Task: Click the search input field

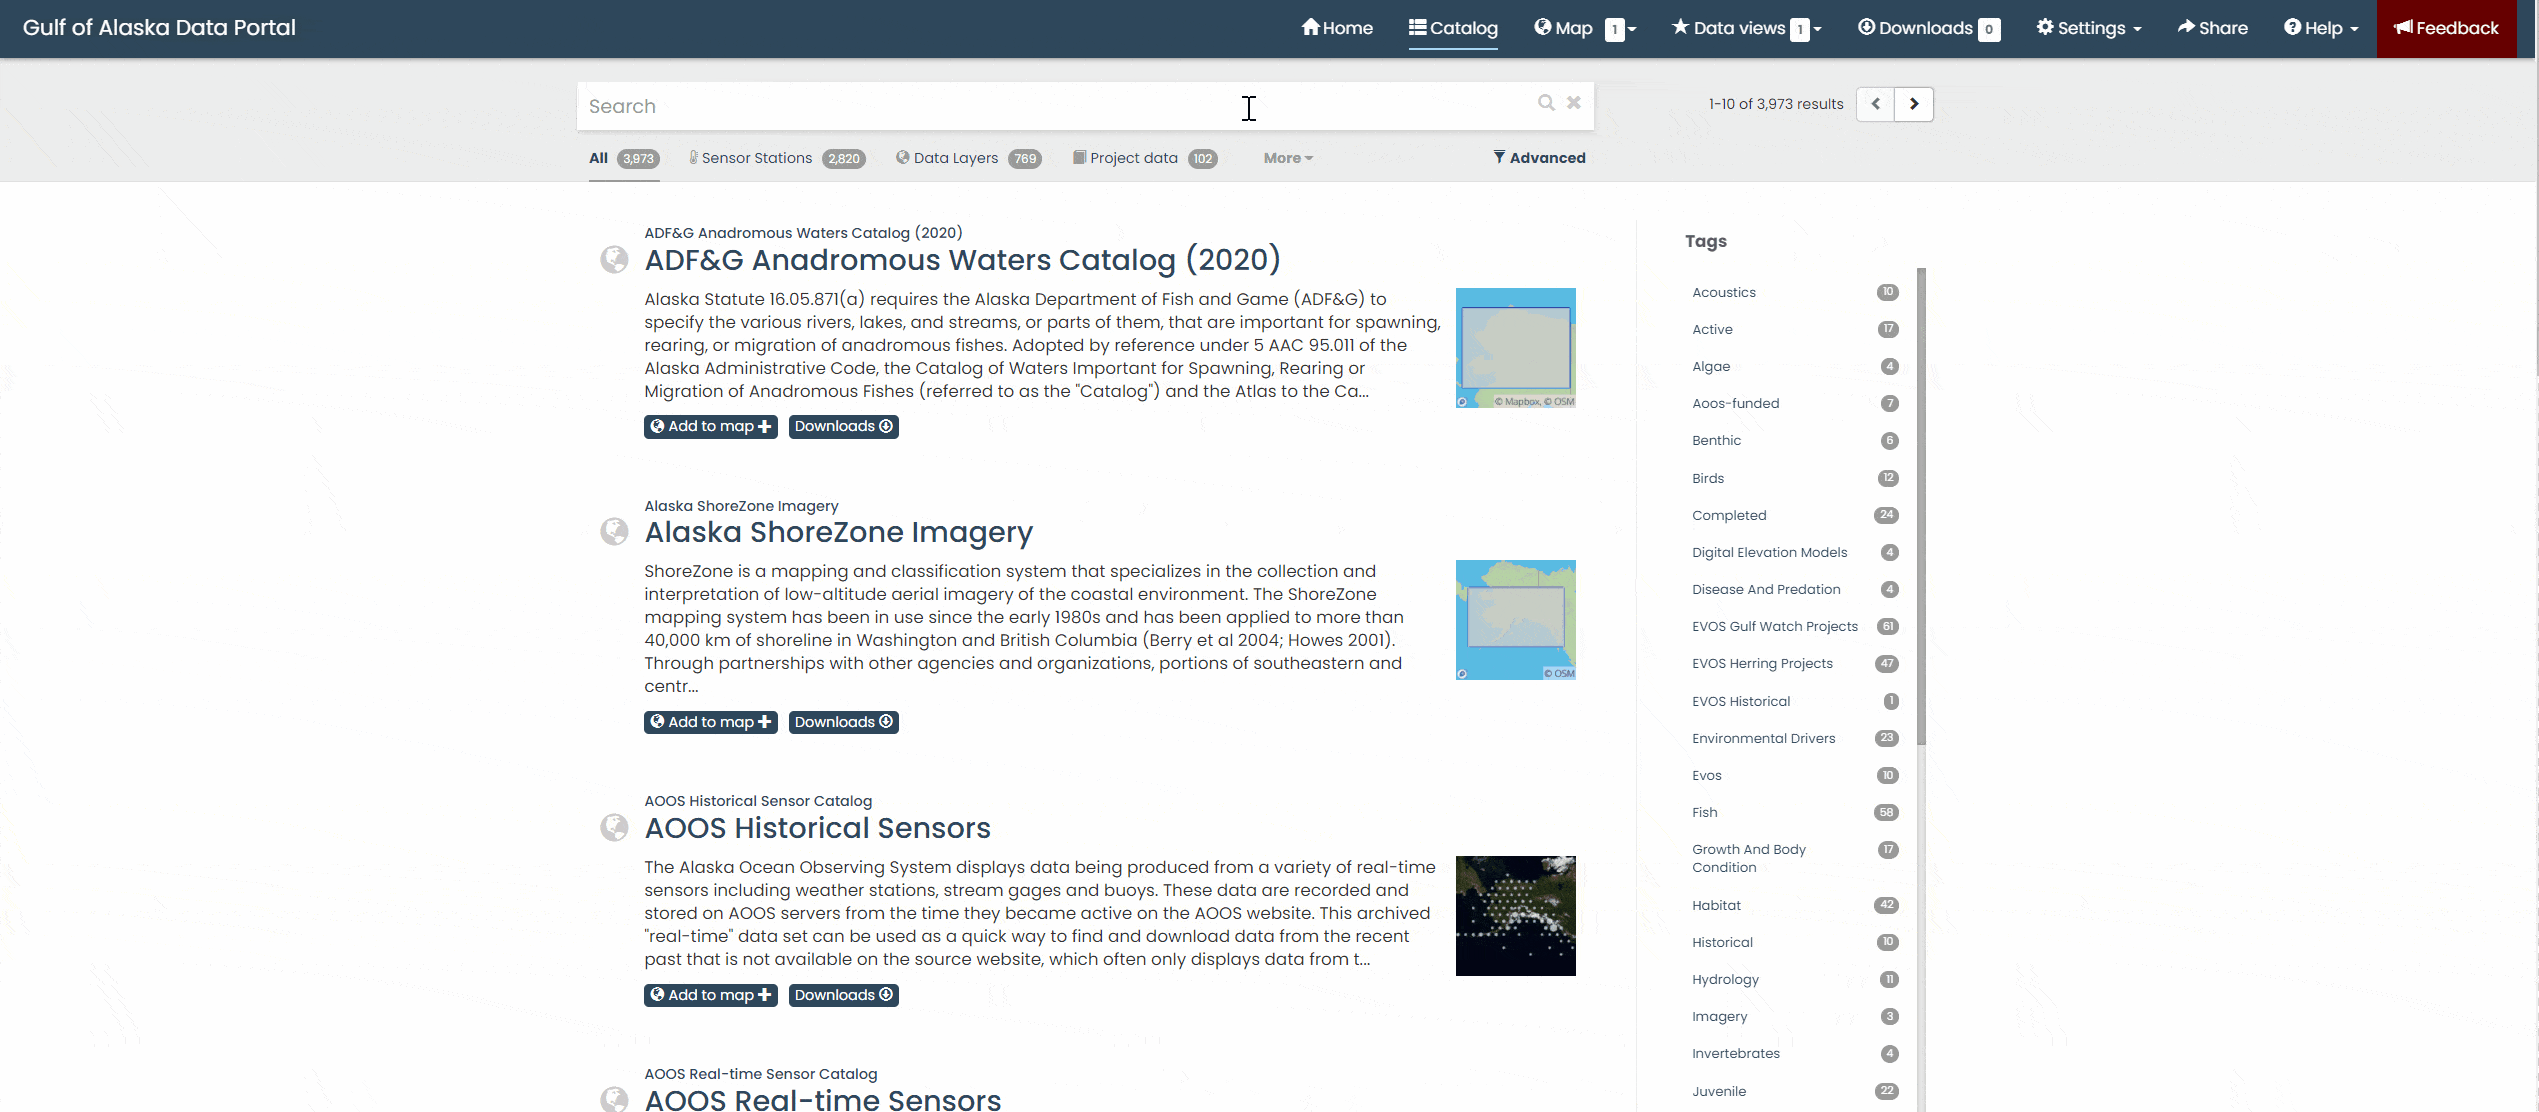Action: tap(1085, 105)
